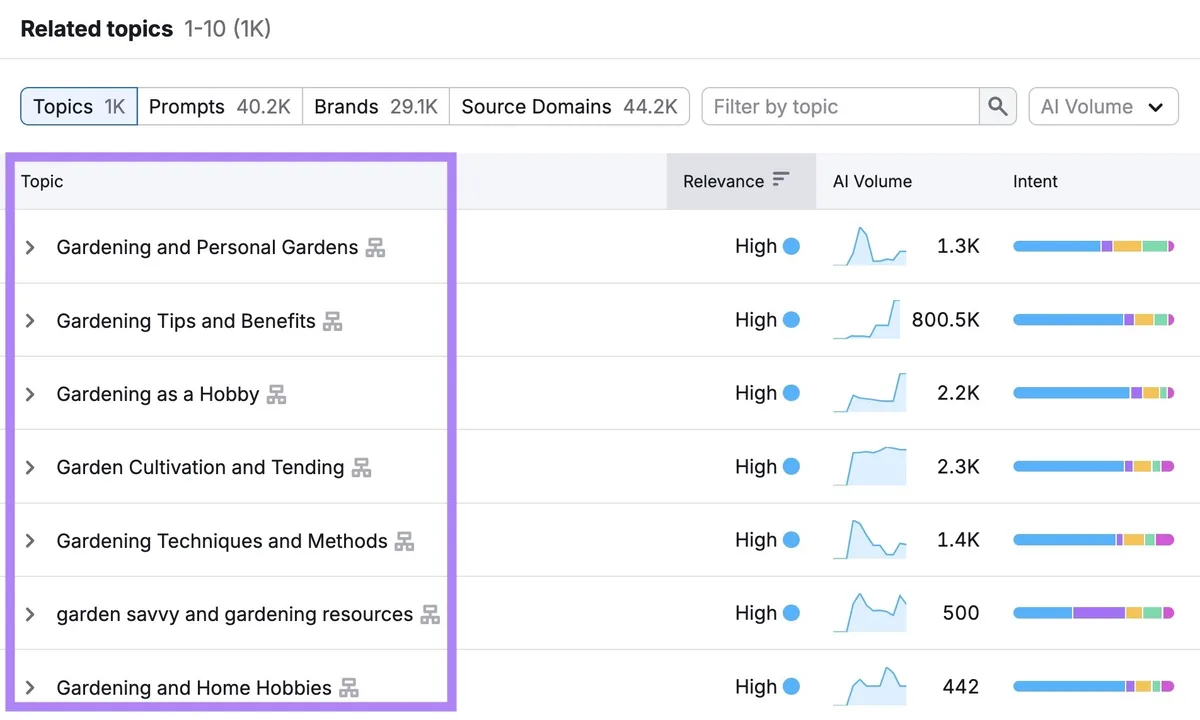The image size is (1200, 720).
Task: Select the Topics 1K tab
Action: point(79,107)
